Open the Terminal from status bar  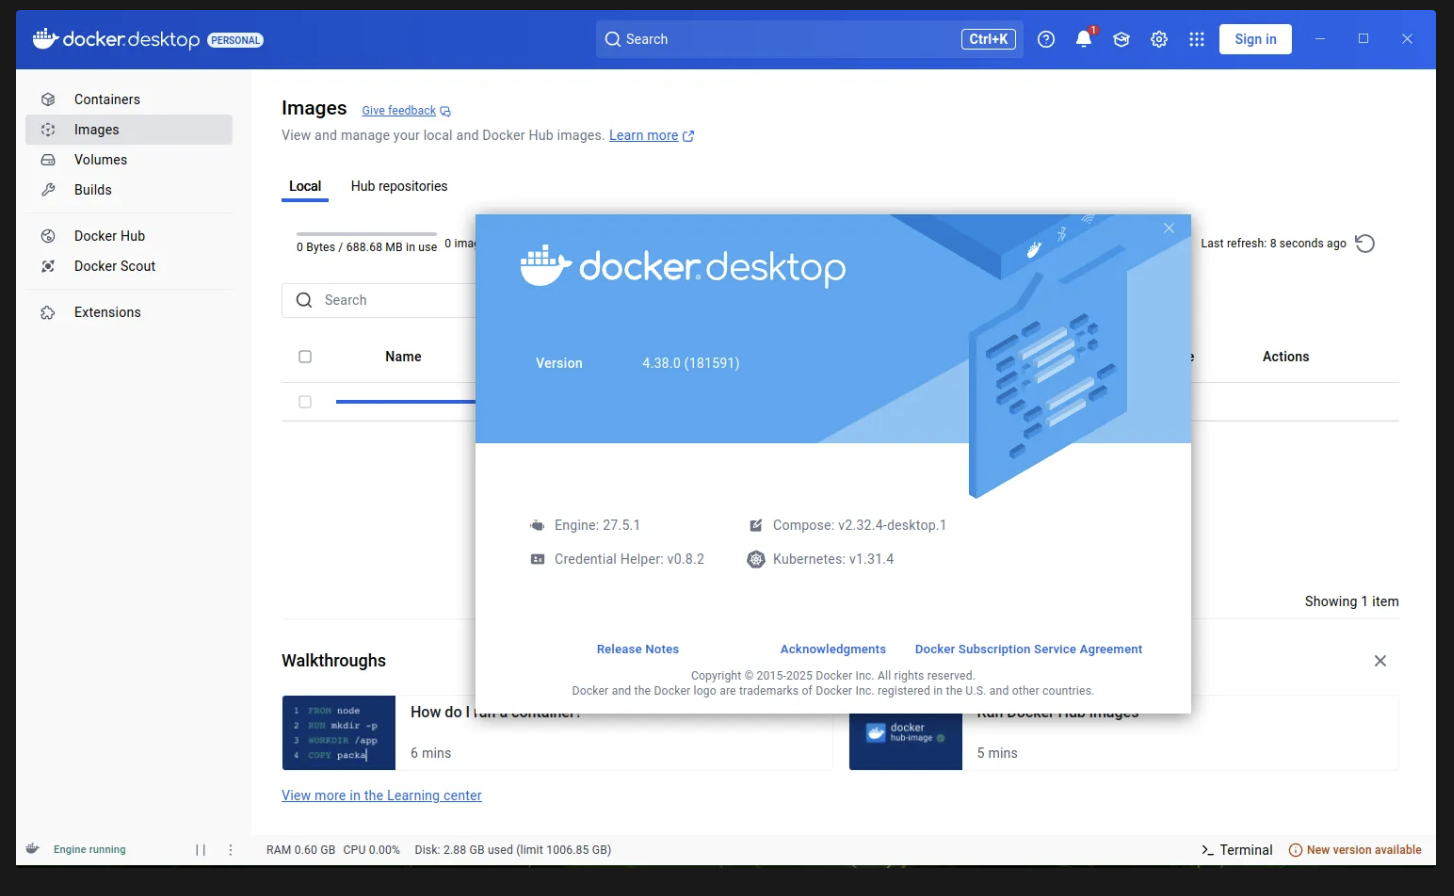click(1237, 850)
